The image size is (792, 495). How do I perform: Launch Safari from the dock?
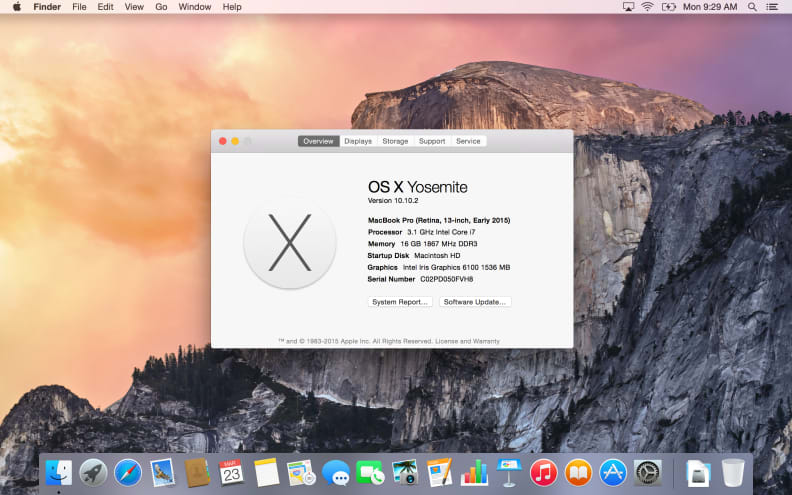point(128,473)
